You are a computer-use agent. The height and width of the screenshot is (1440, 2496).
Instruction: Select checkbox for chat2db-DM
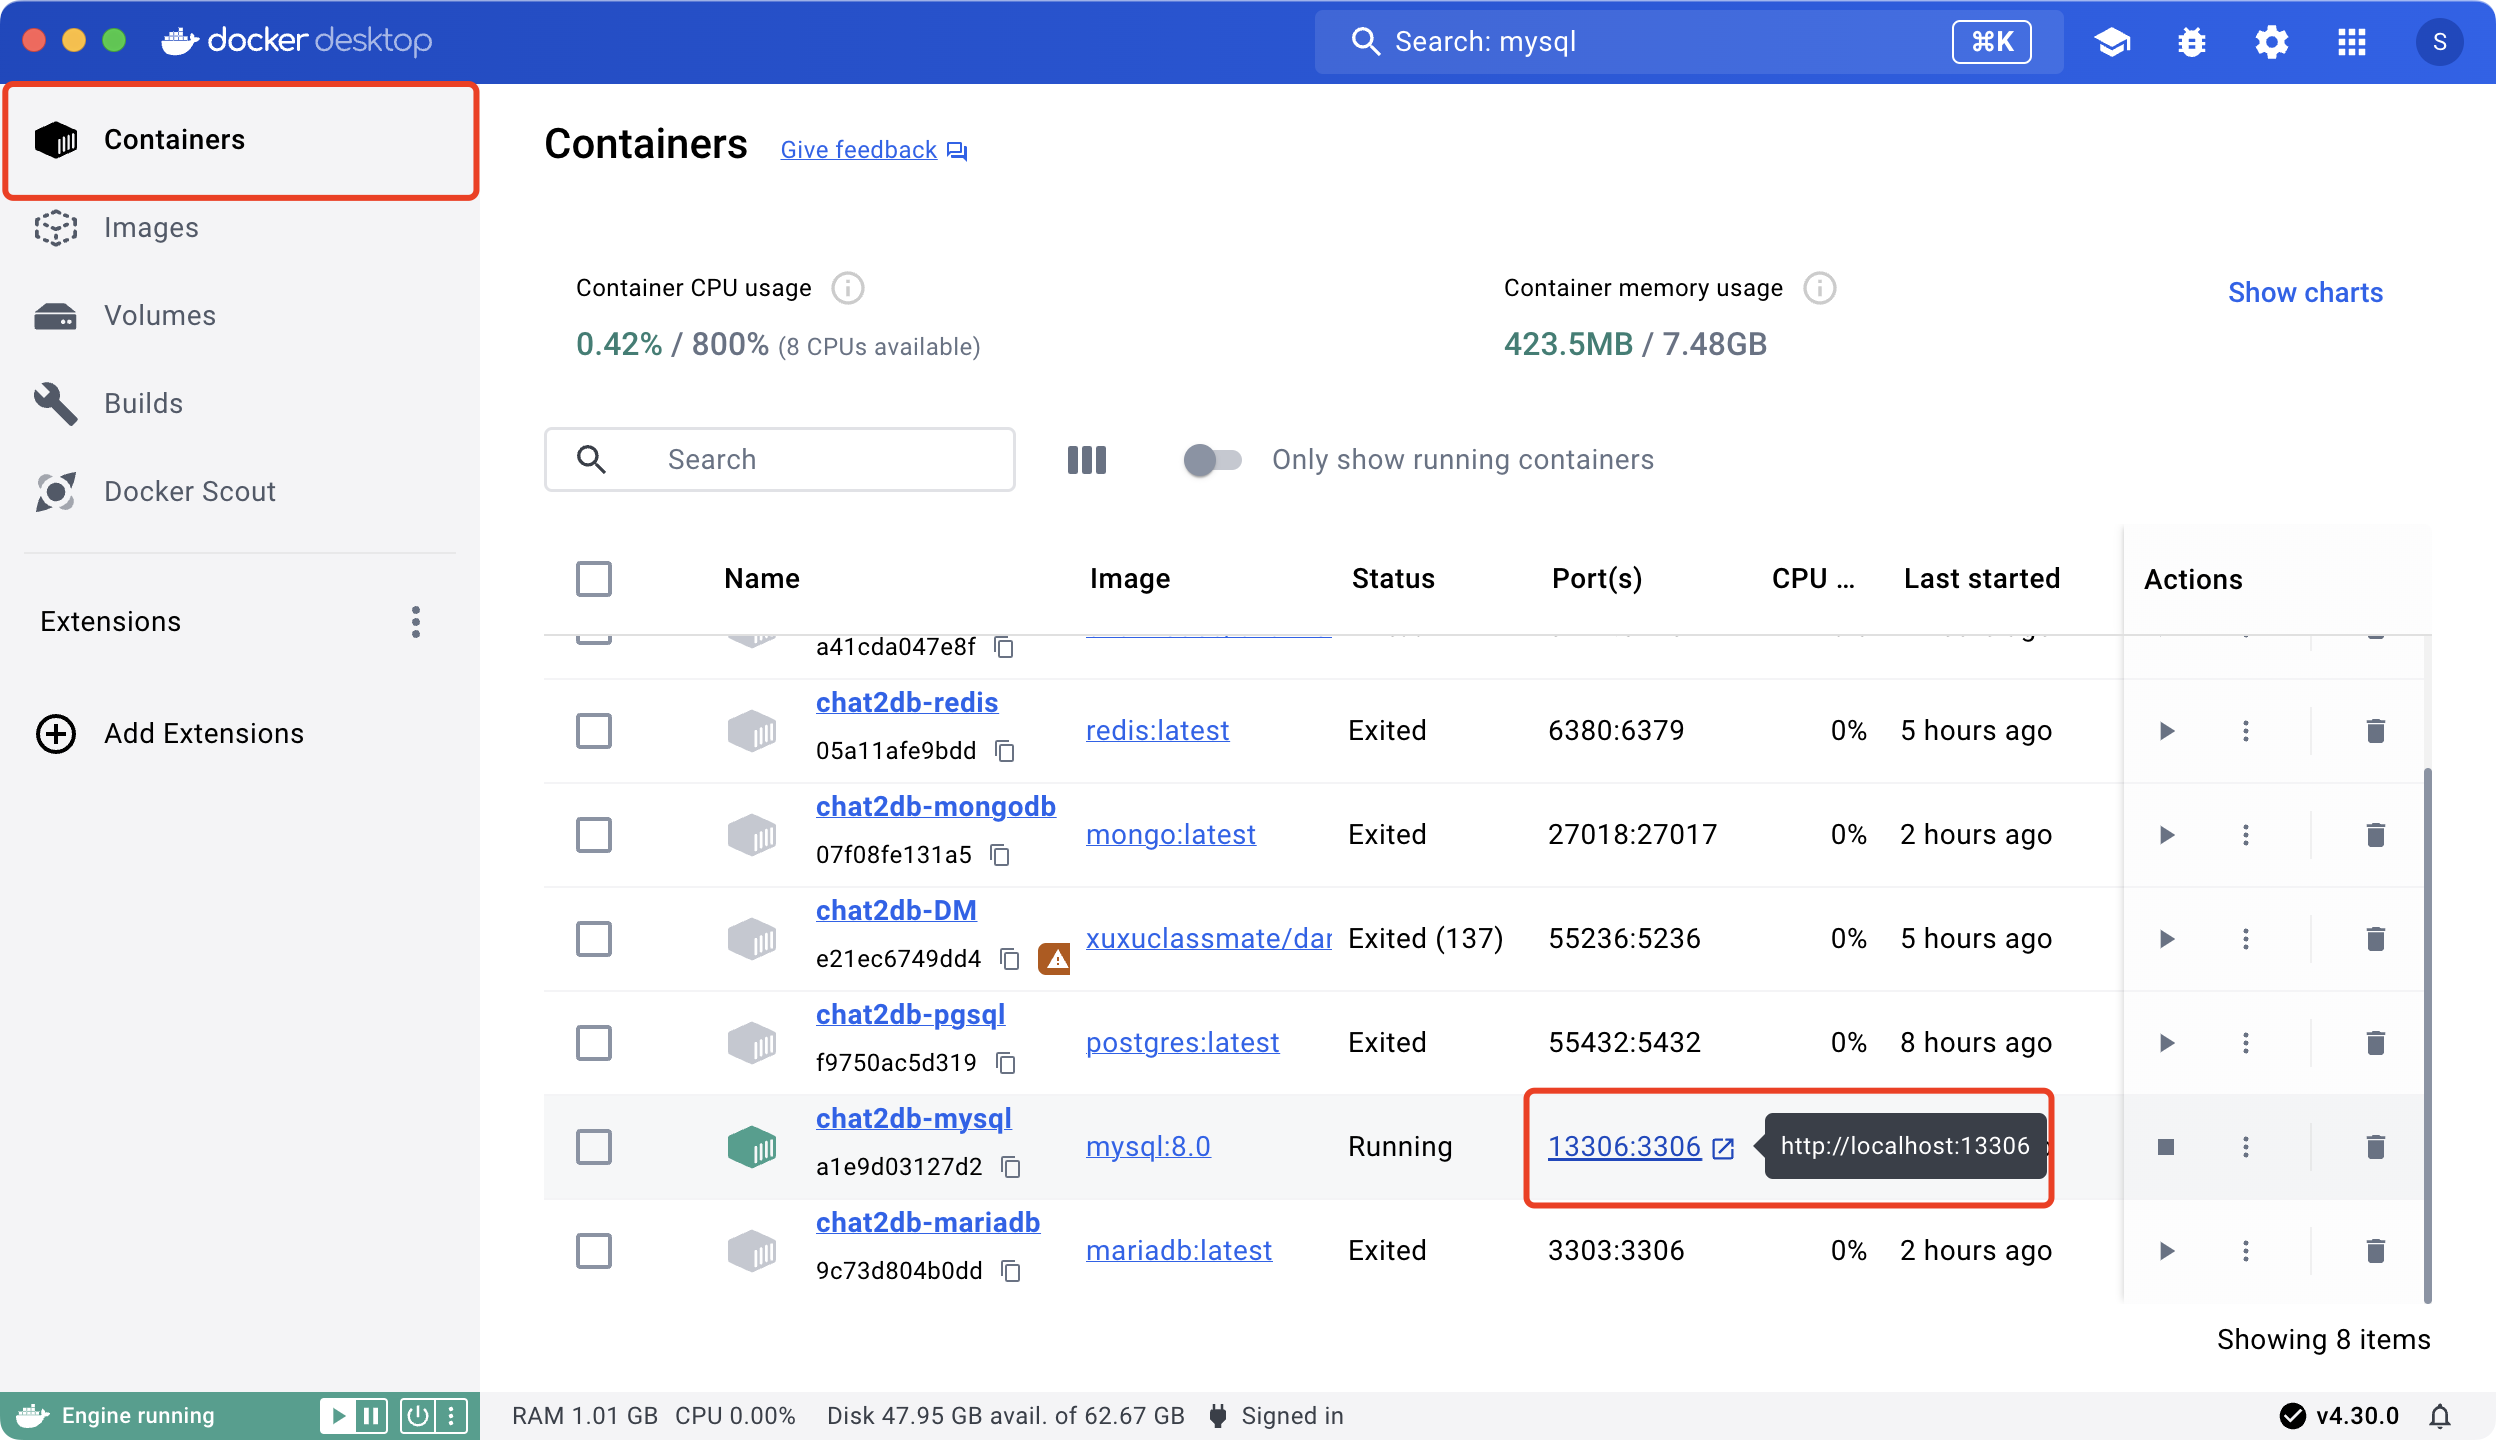click(x=594, y=939)
